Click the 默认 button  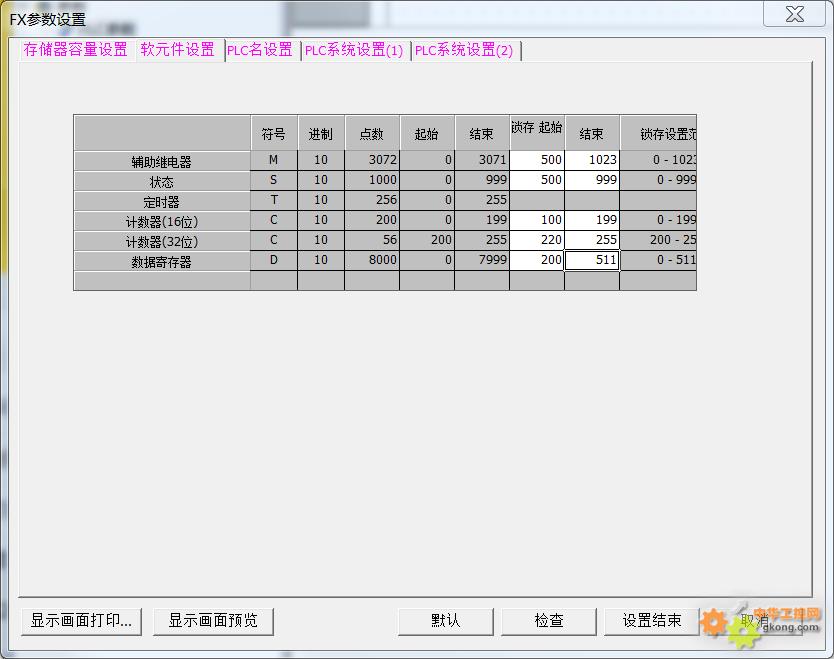(x=445, y=620)
